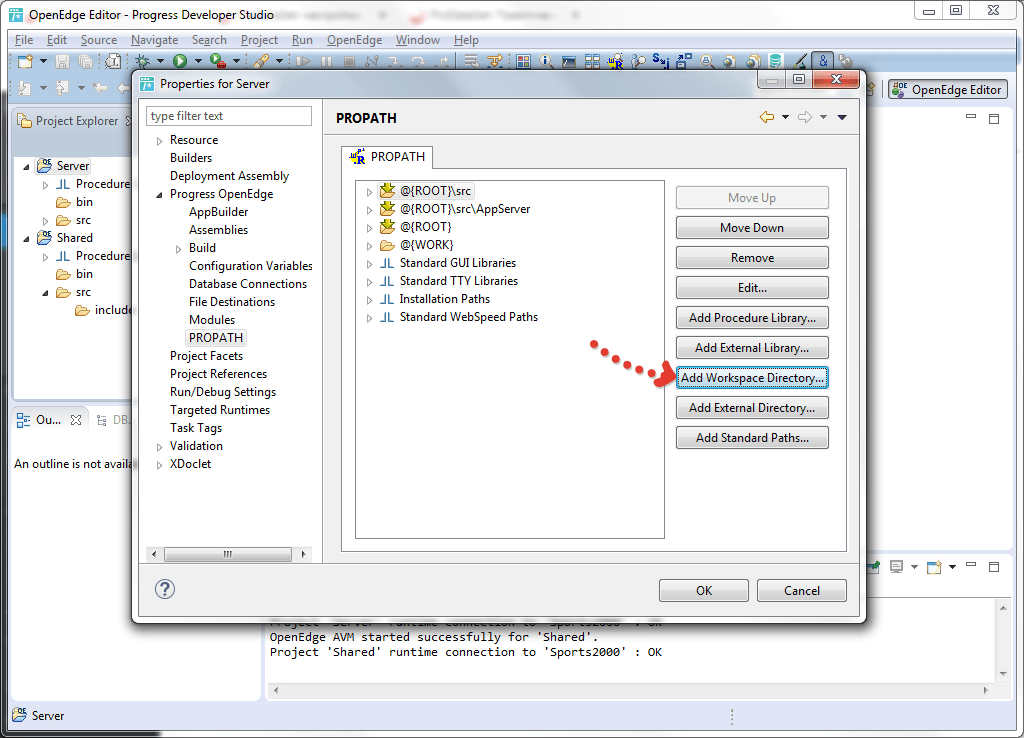Select the PROPATH tab in dialog

(387, 157)
